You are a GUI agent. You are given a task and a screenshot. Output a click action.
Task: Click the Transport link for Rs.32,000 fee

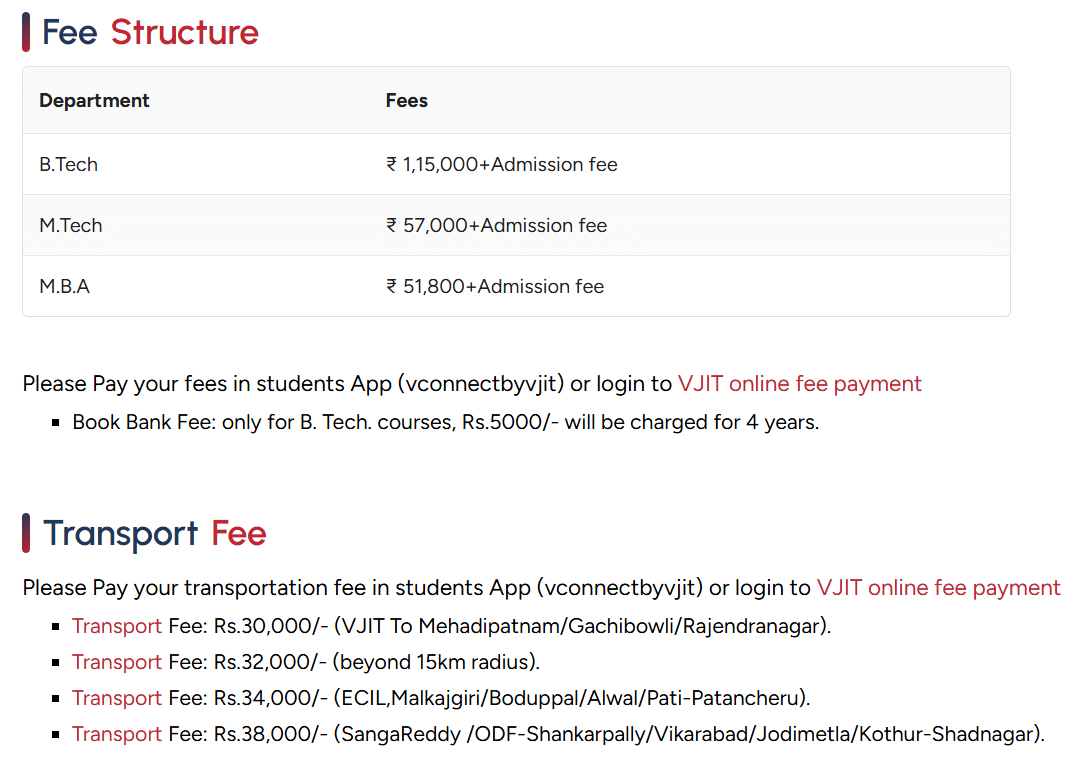click(116, 663)
